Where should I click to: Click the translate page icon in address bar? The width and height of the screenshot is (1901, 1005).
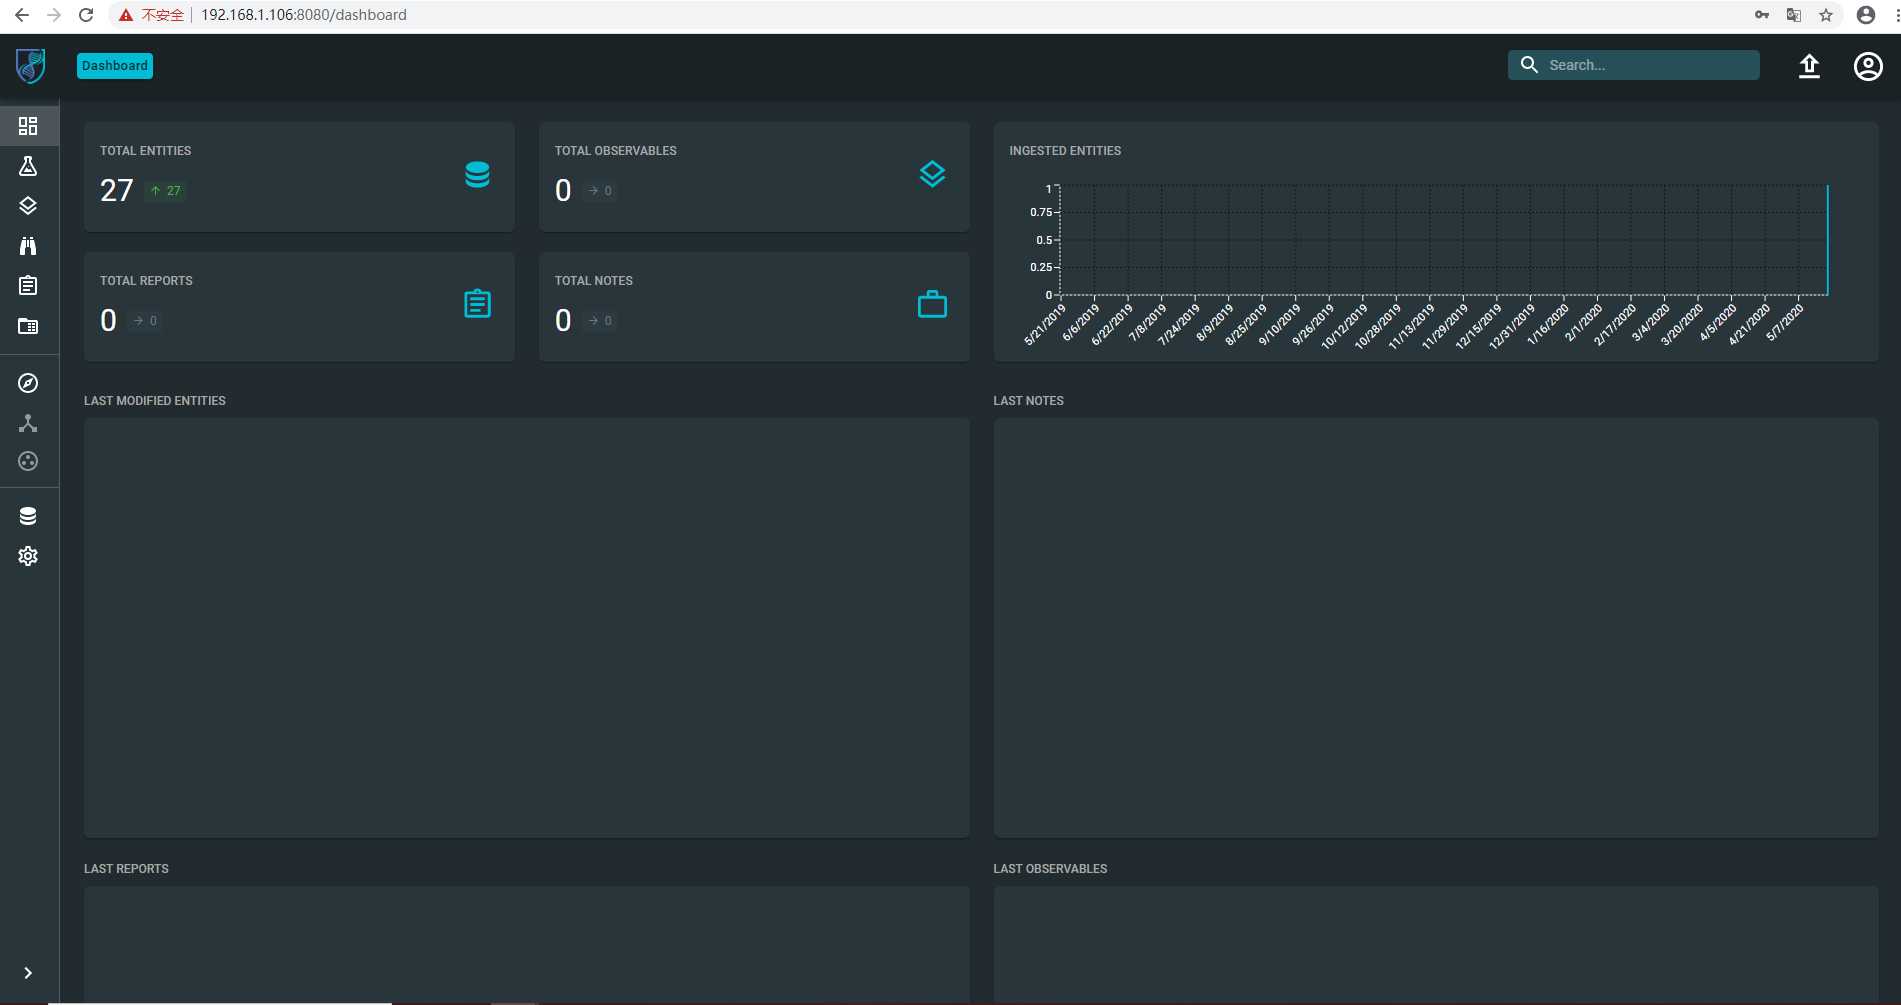pyautogui.click(x=1794, y=15)
